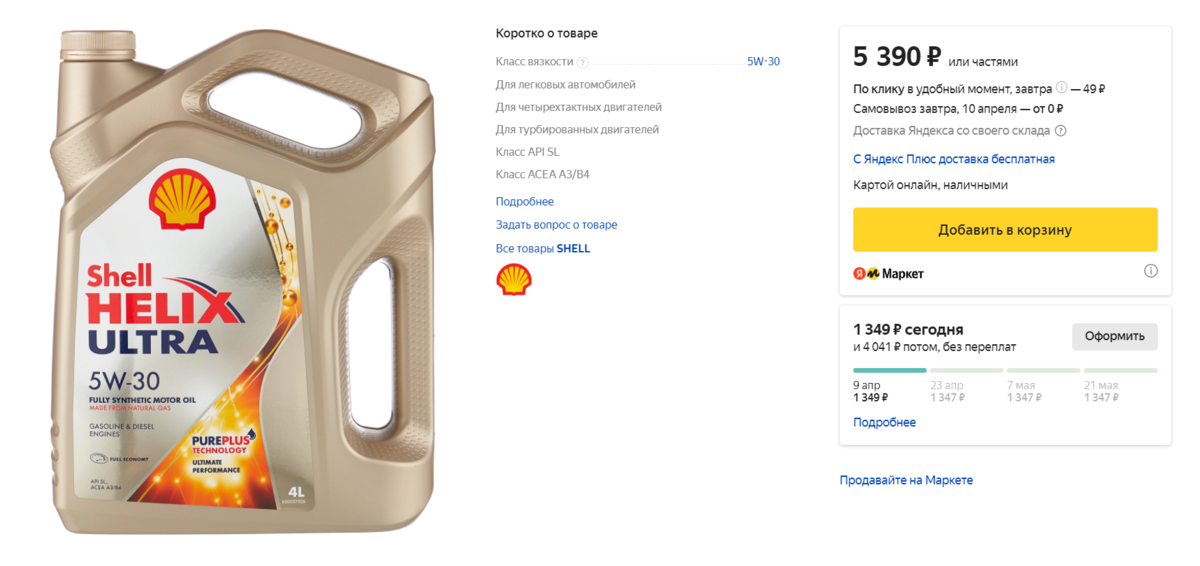
Task: Open Подробнее under installment schedule
Action: [884, 423]
